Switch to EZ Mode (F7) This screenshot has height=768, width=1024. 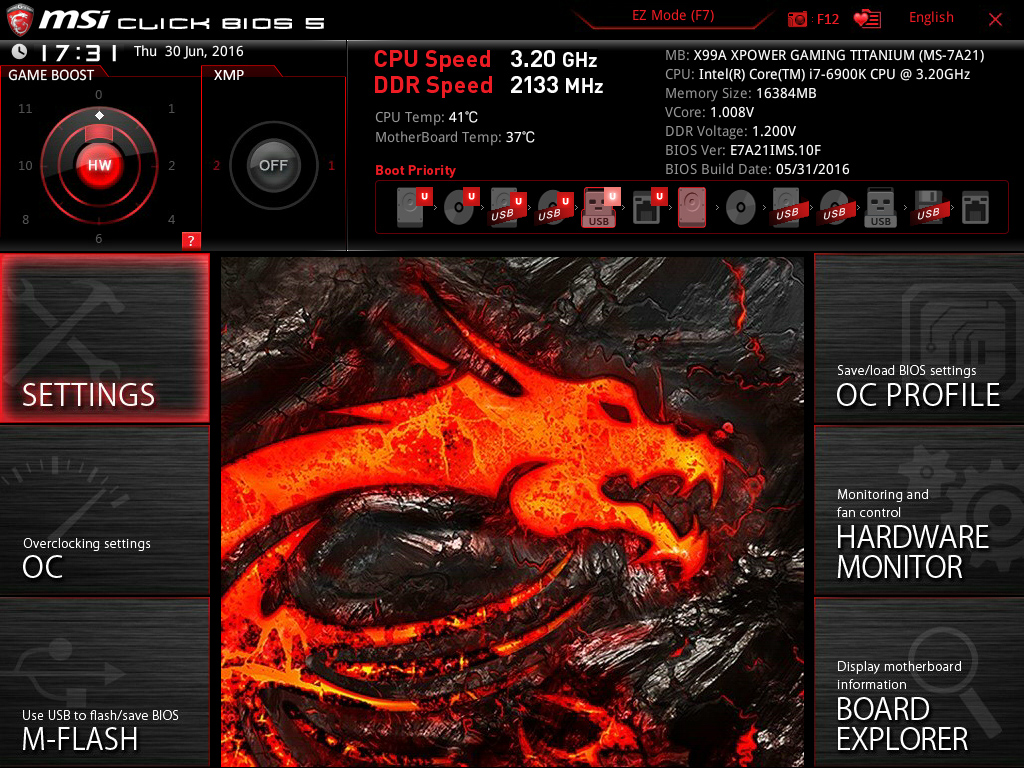pos(673,16)
